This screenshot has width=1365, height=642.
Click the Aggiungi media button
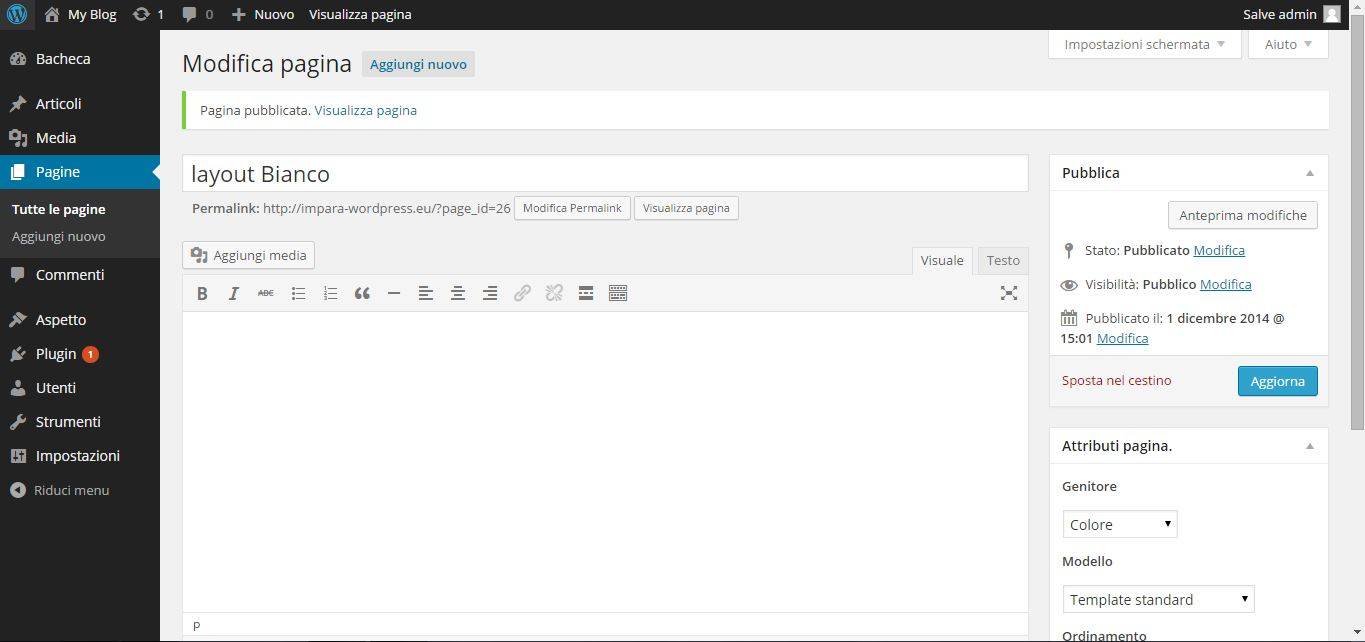click(x=248, y=255)
